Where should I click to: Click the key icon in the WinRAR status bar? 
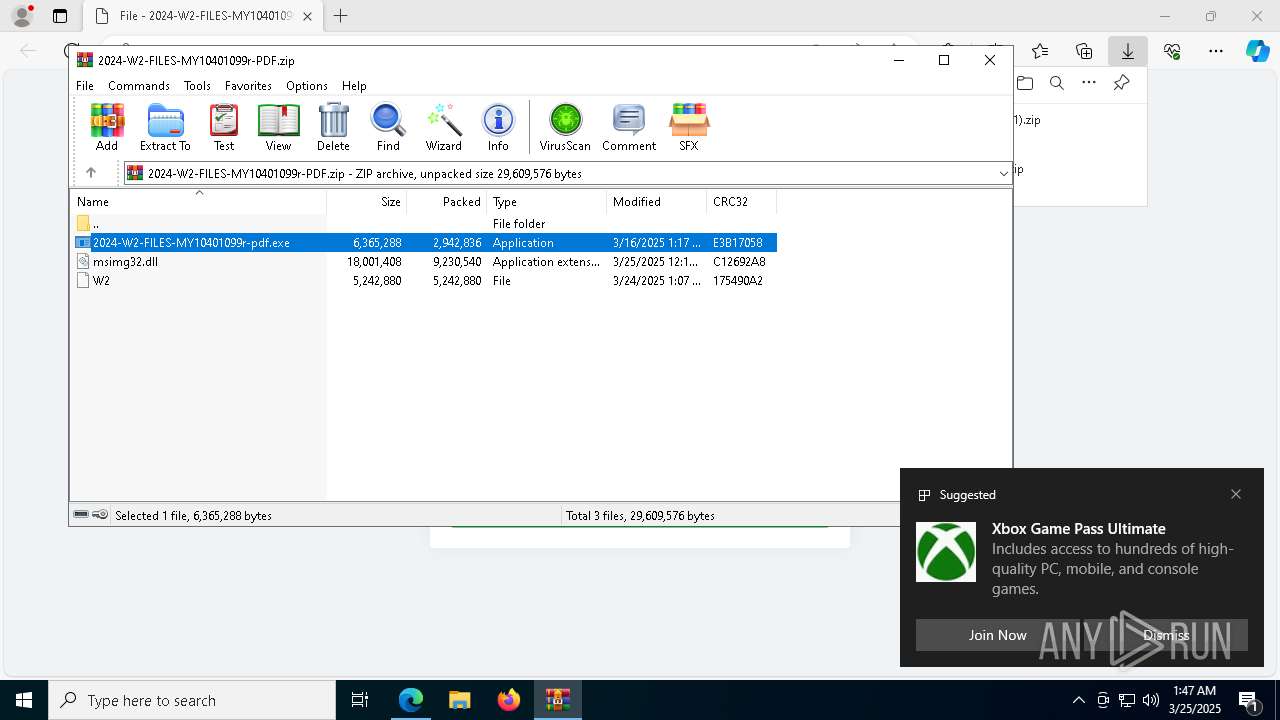100,515
